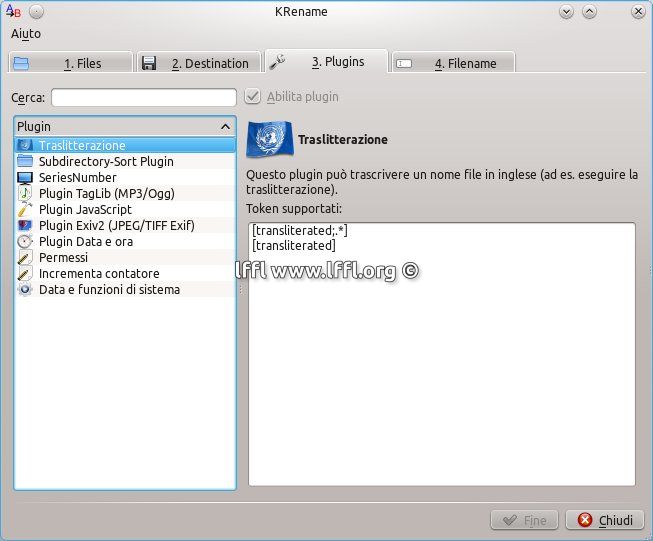
Task: Select Plugin Data e ora
Action: tap(125, 242)
